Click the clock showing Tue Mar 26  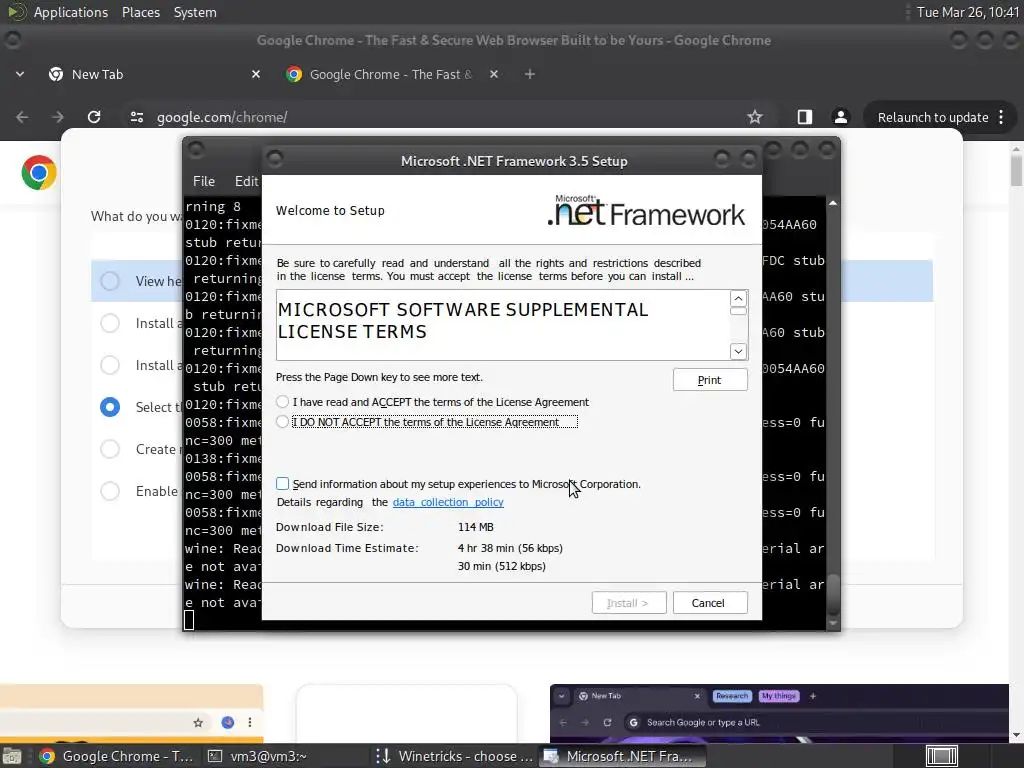coord(967,12)
